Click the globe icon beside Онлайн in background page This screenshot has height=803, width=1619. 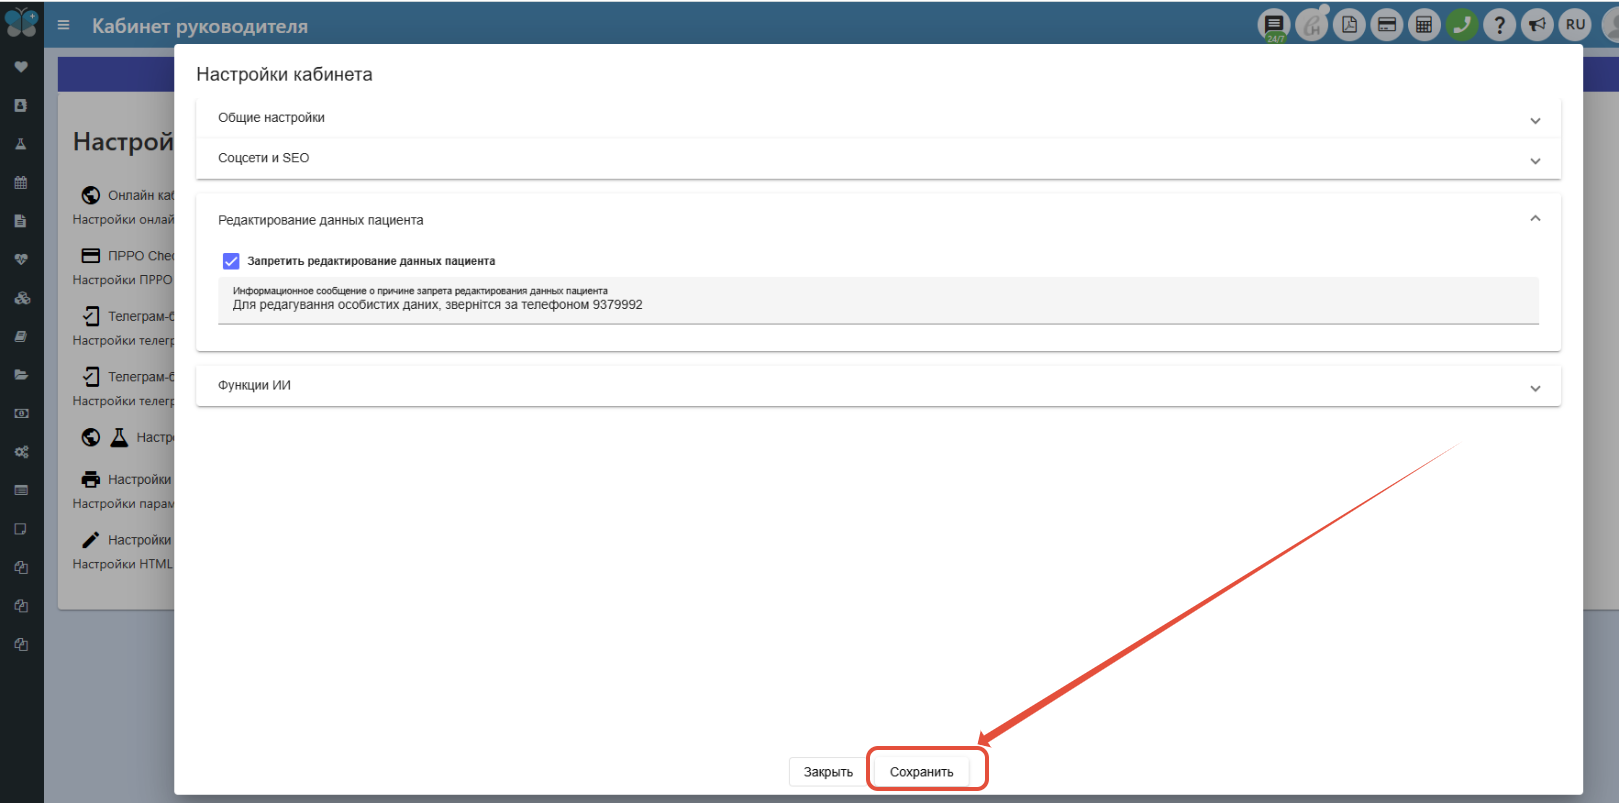pos(91,195)
